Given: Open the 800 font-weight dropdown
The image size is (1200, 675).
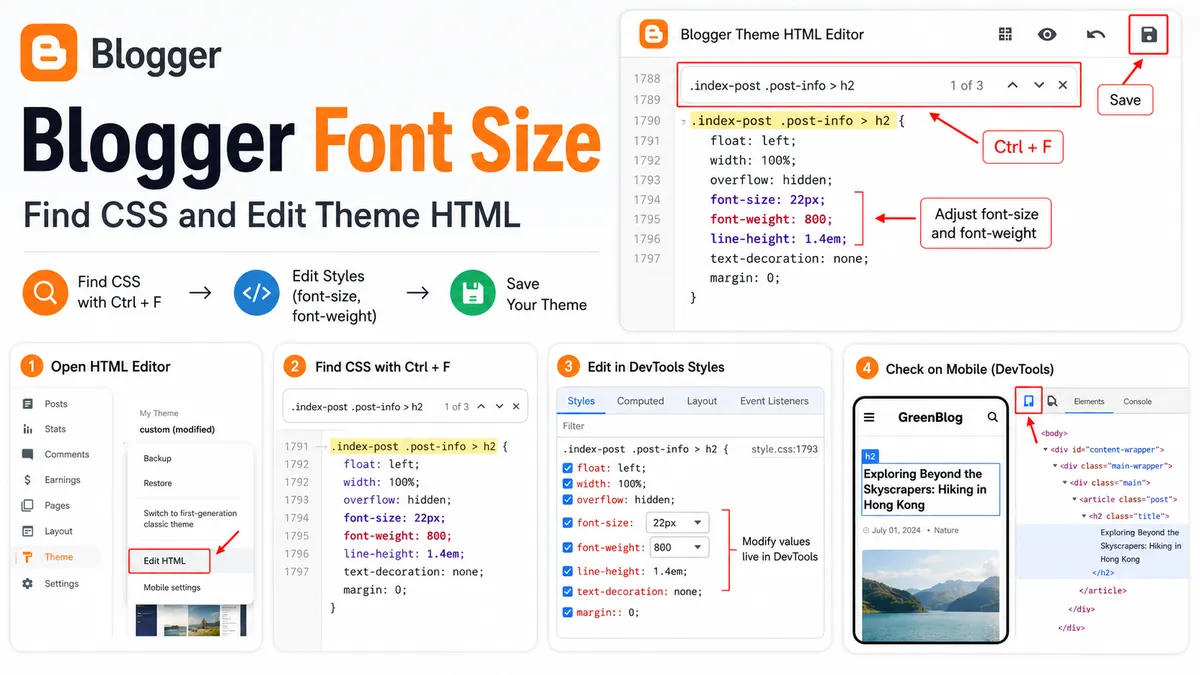Looking at the screenshot, I should click(x=679, y=547).
